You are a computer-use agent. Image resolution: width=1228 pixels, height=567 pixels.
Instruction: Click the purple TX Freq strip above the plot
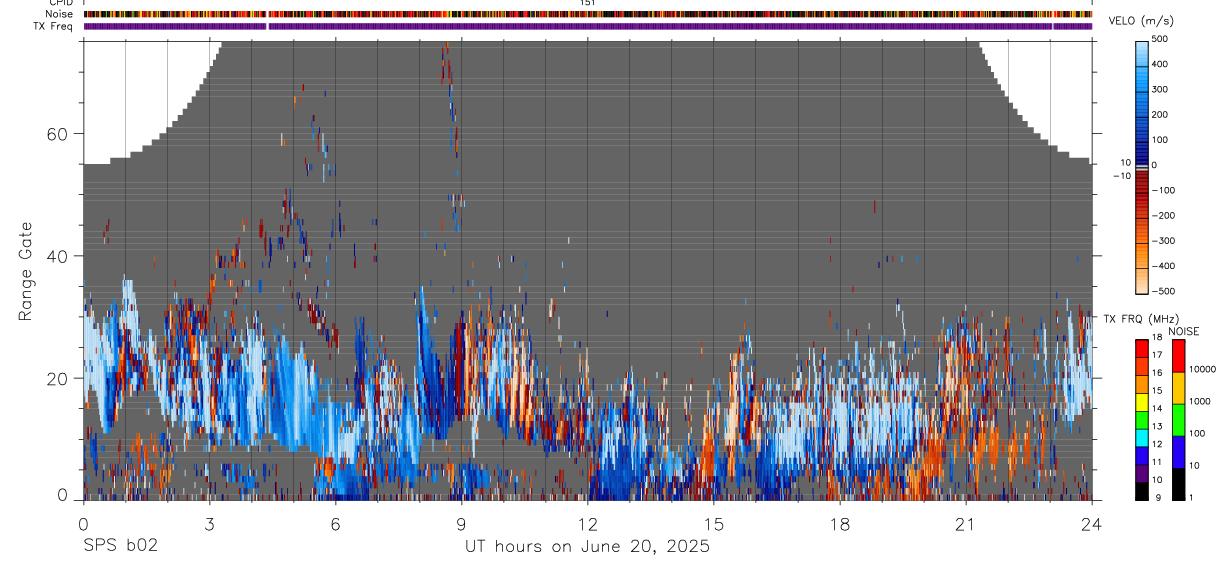pyautogui.click(x=588, y=26)
